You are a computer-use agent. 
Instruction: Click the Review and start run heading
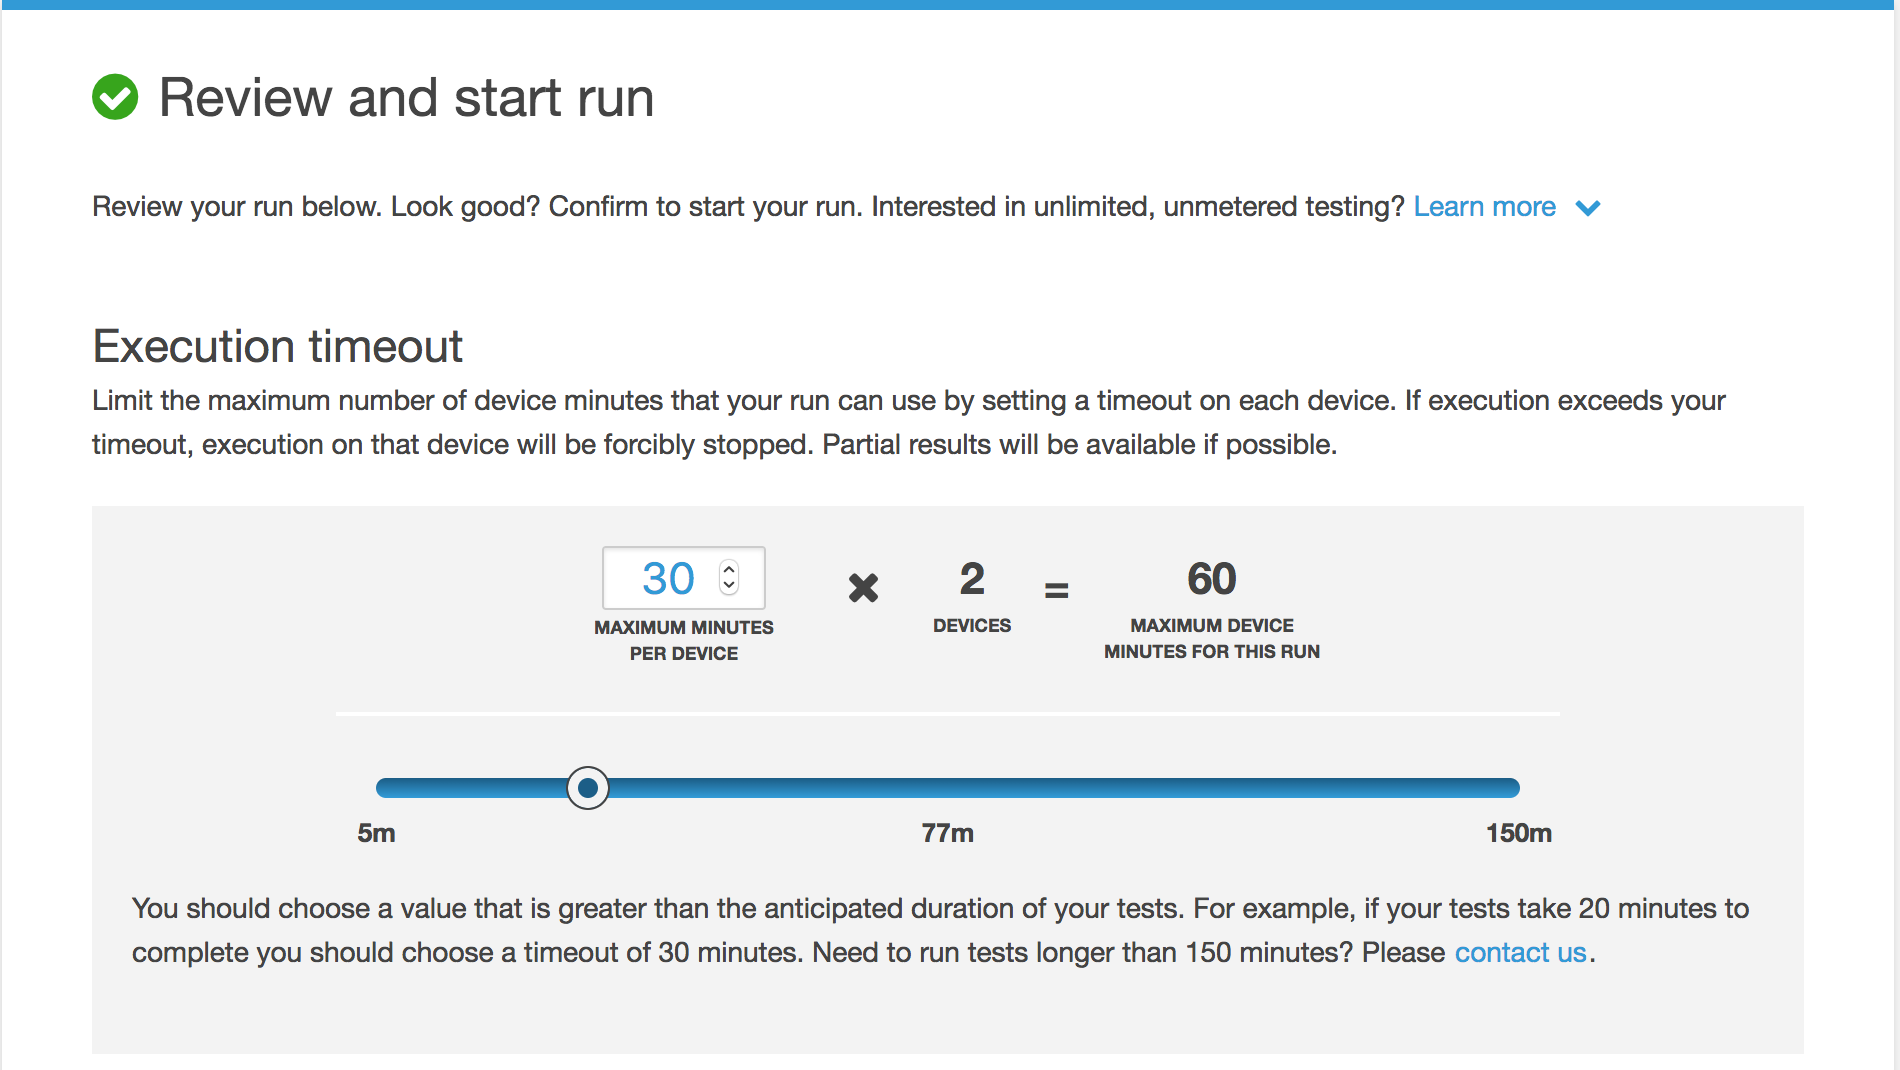click(406, 98)
